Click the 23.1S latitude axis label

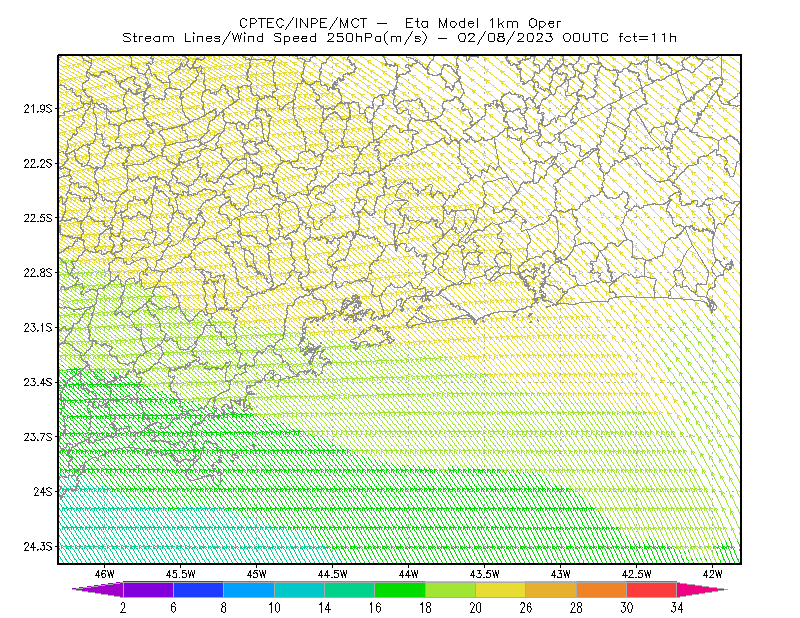tap(38, 327)
